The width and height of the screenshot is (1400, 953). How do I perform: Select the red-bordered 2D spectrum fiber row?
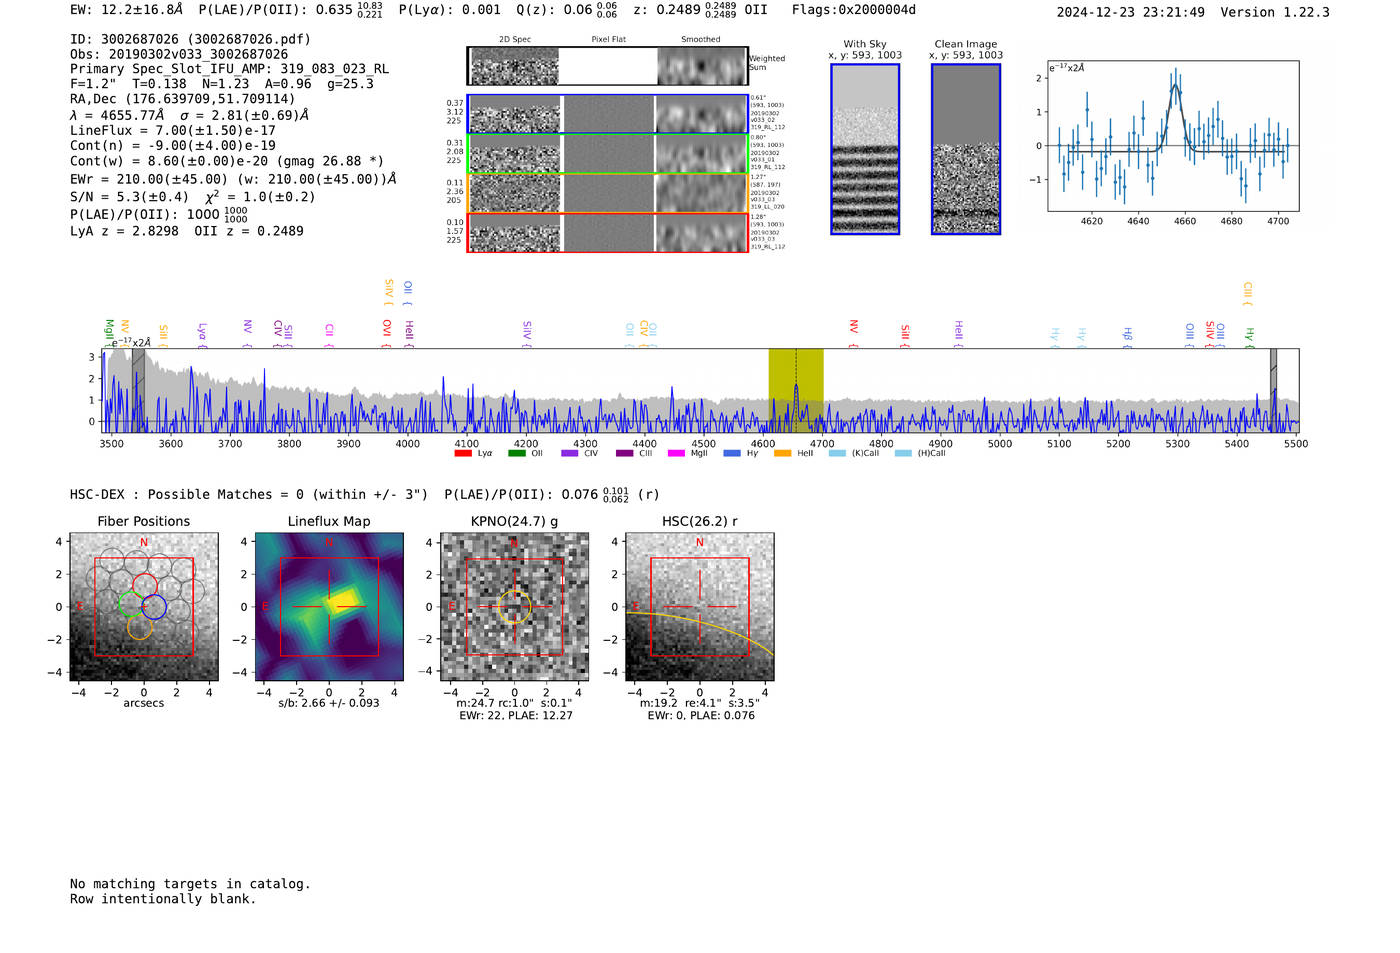point(608,233)
